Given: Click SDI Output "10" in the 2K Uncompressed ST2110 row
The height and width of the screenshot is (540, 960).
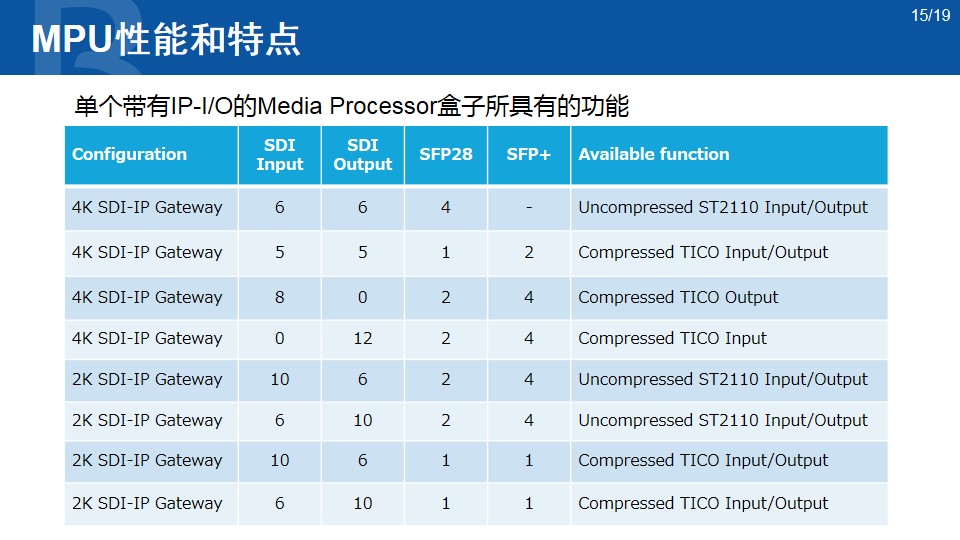Looking at the screenshot, I should pyautogui.click(x=362, y=421).
